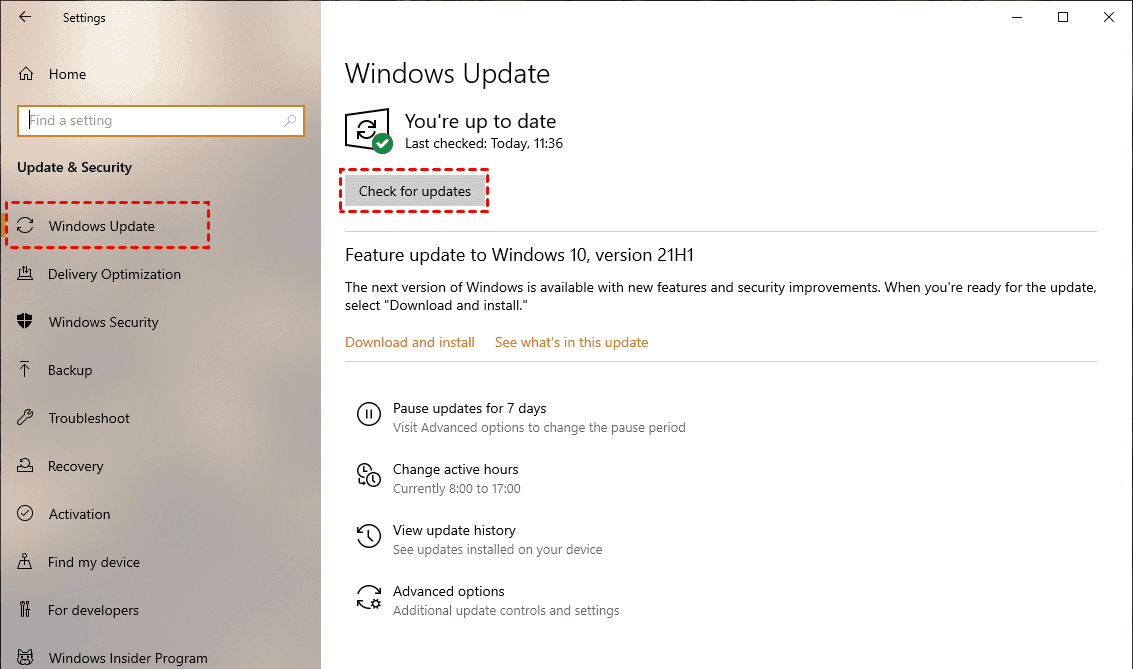Select Delivery Optimization from sidebar
The width and height of the screenshot is (1133, 669).
[114, 274]
